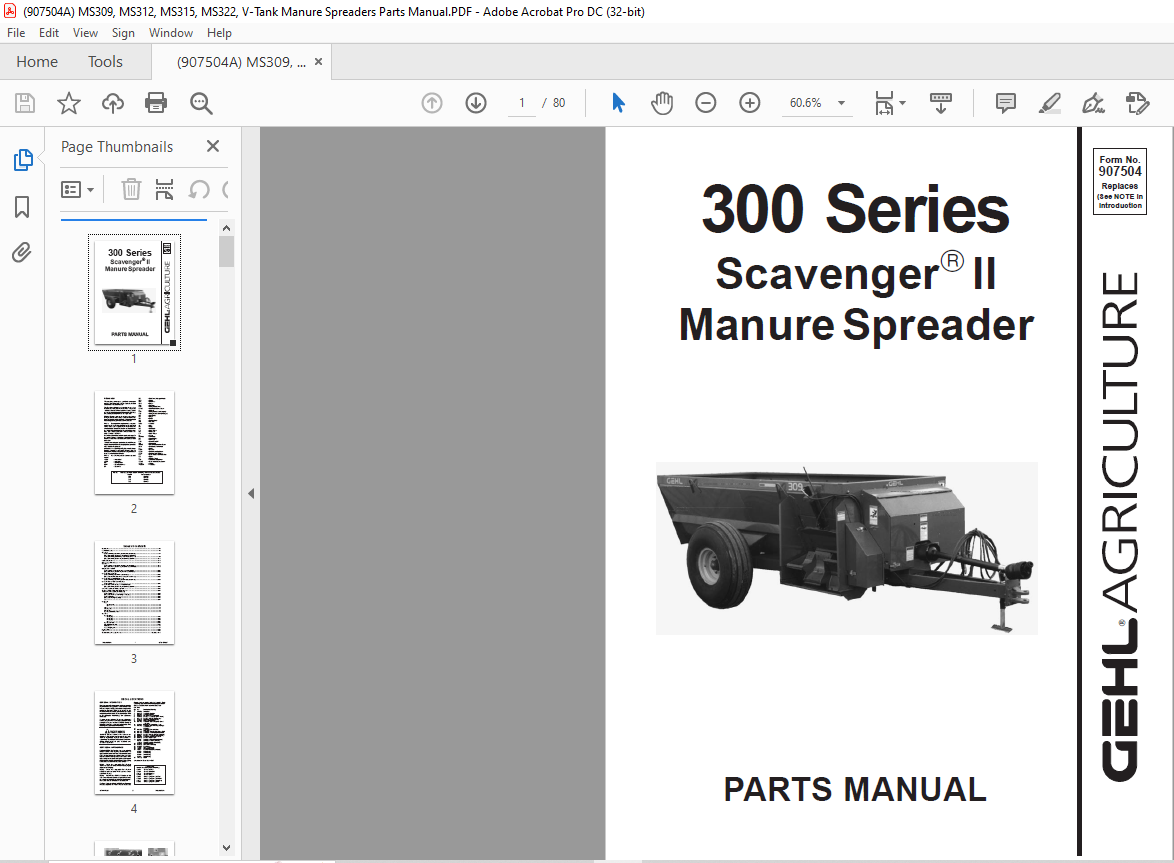Switch to the Home tab

(37, 61)
